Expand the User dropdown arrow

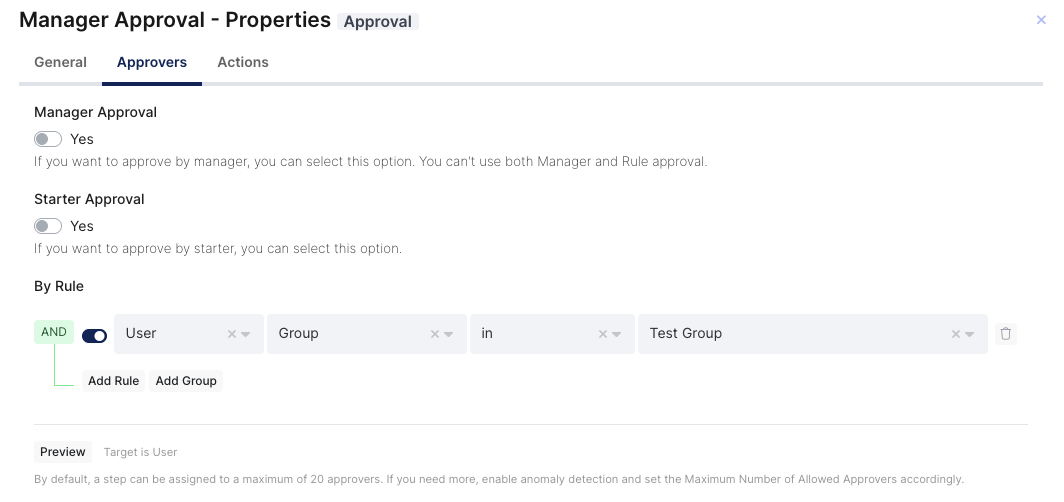pyautogui.click(x=246, y=335)
